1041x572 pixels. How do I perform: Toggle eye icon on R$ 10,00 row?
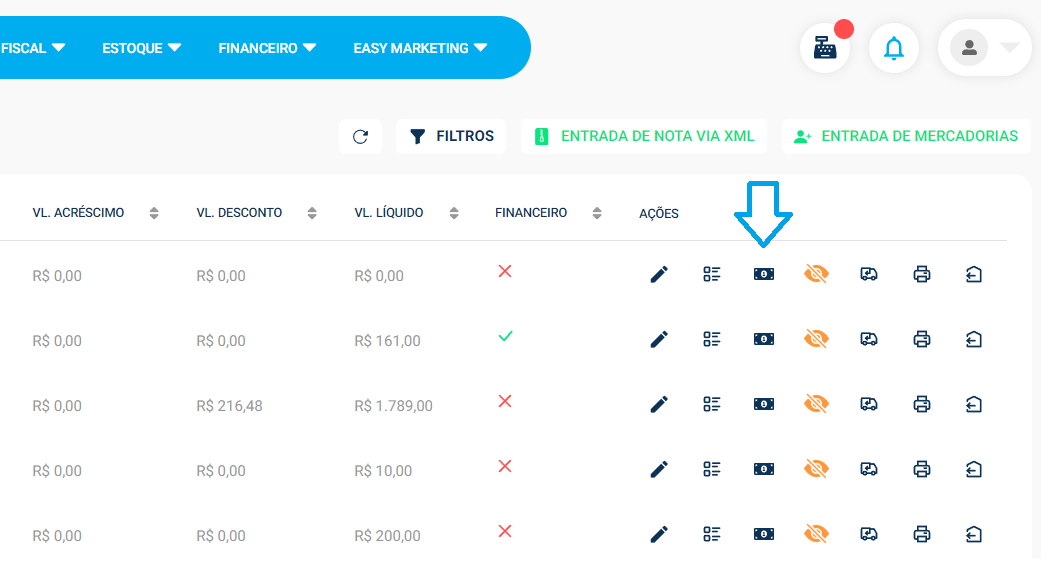coord(817,469)
